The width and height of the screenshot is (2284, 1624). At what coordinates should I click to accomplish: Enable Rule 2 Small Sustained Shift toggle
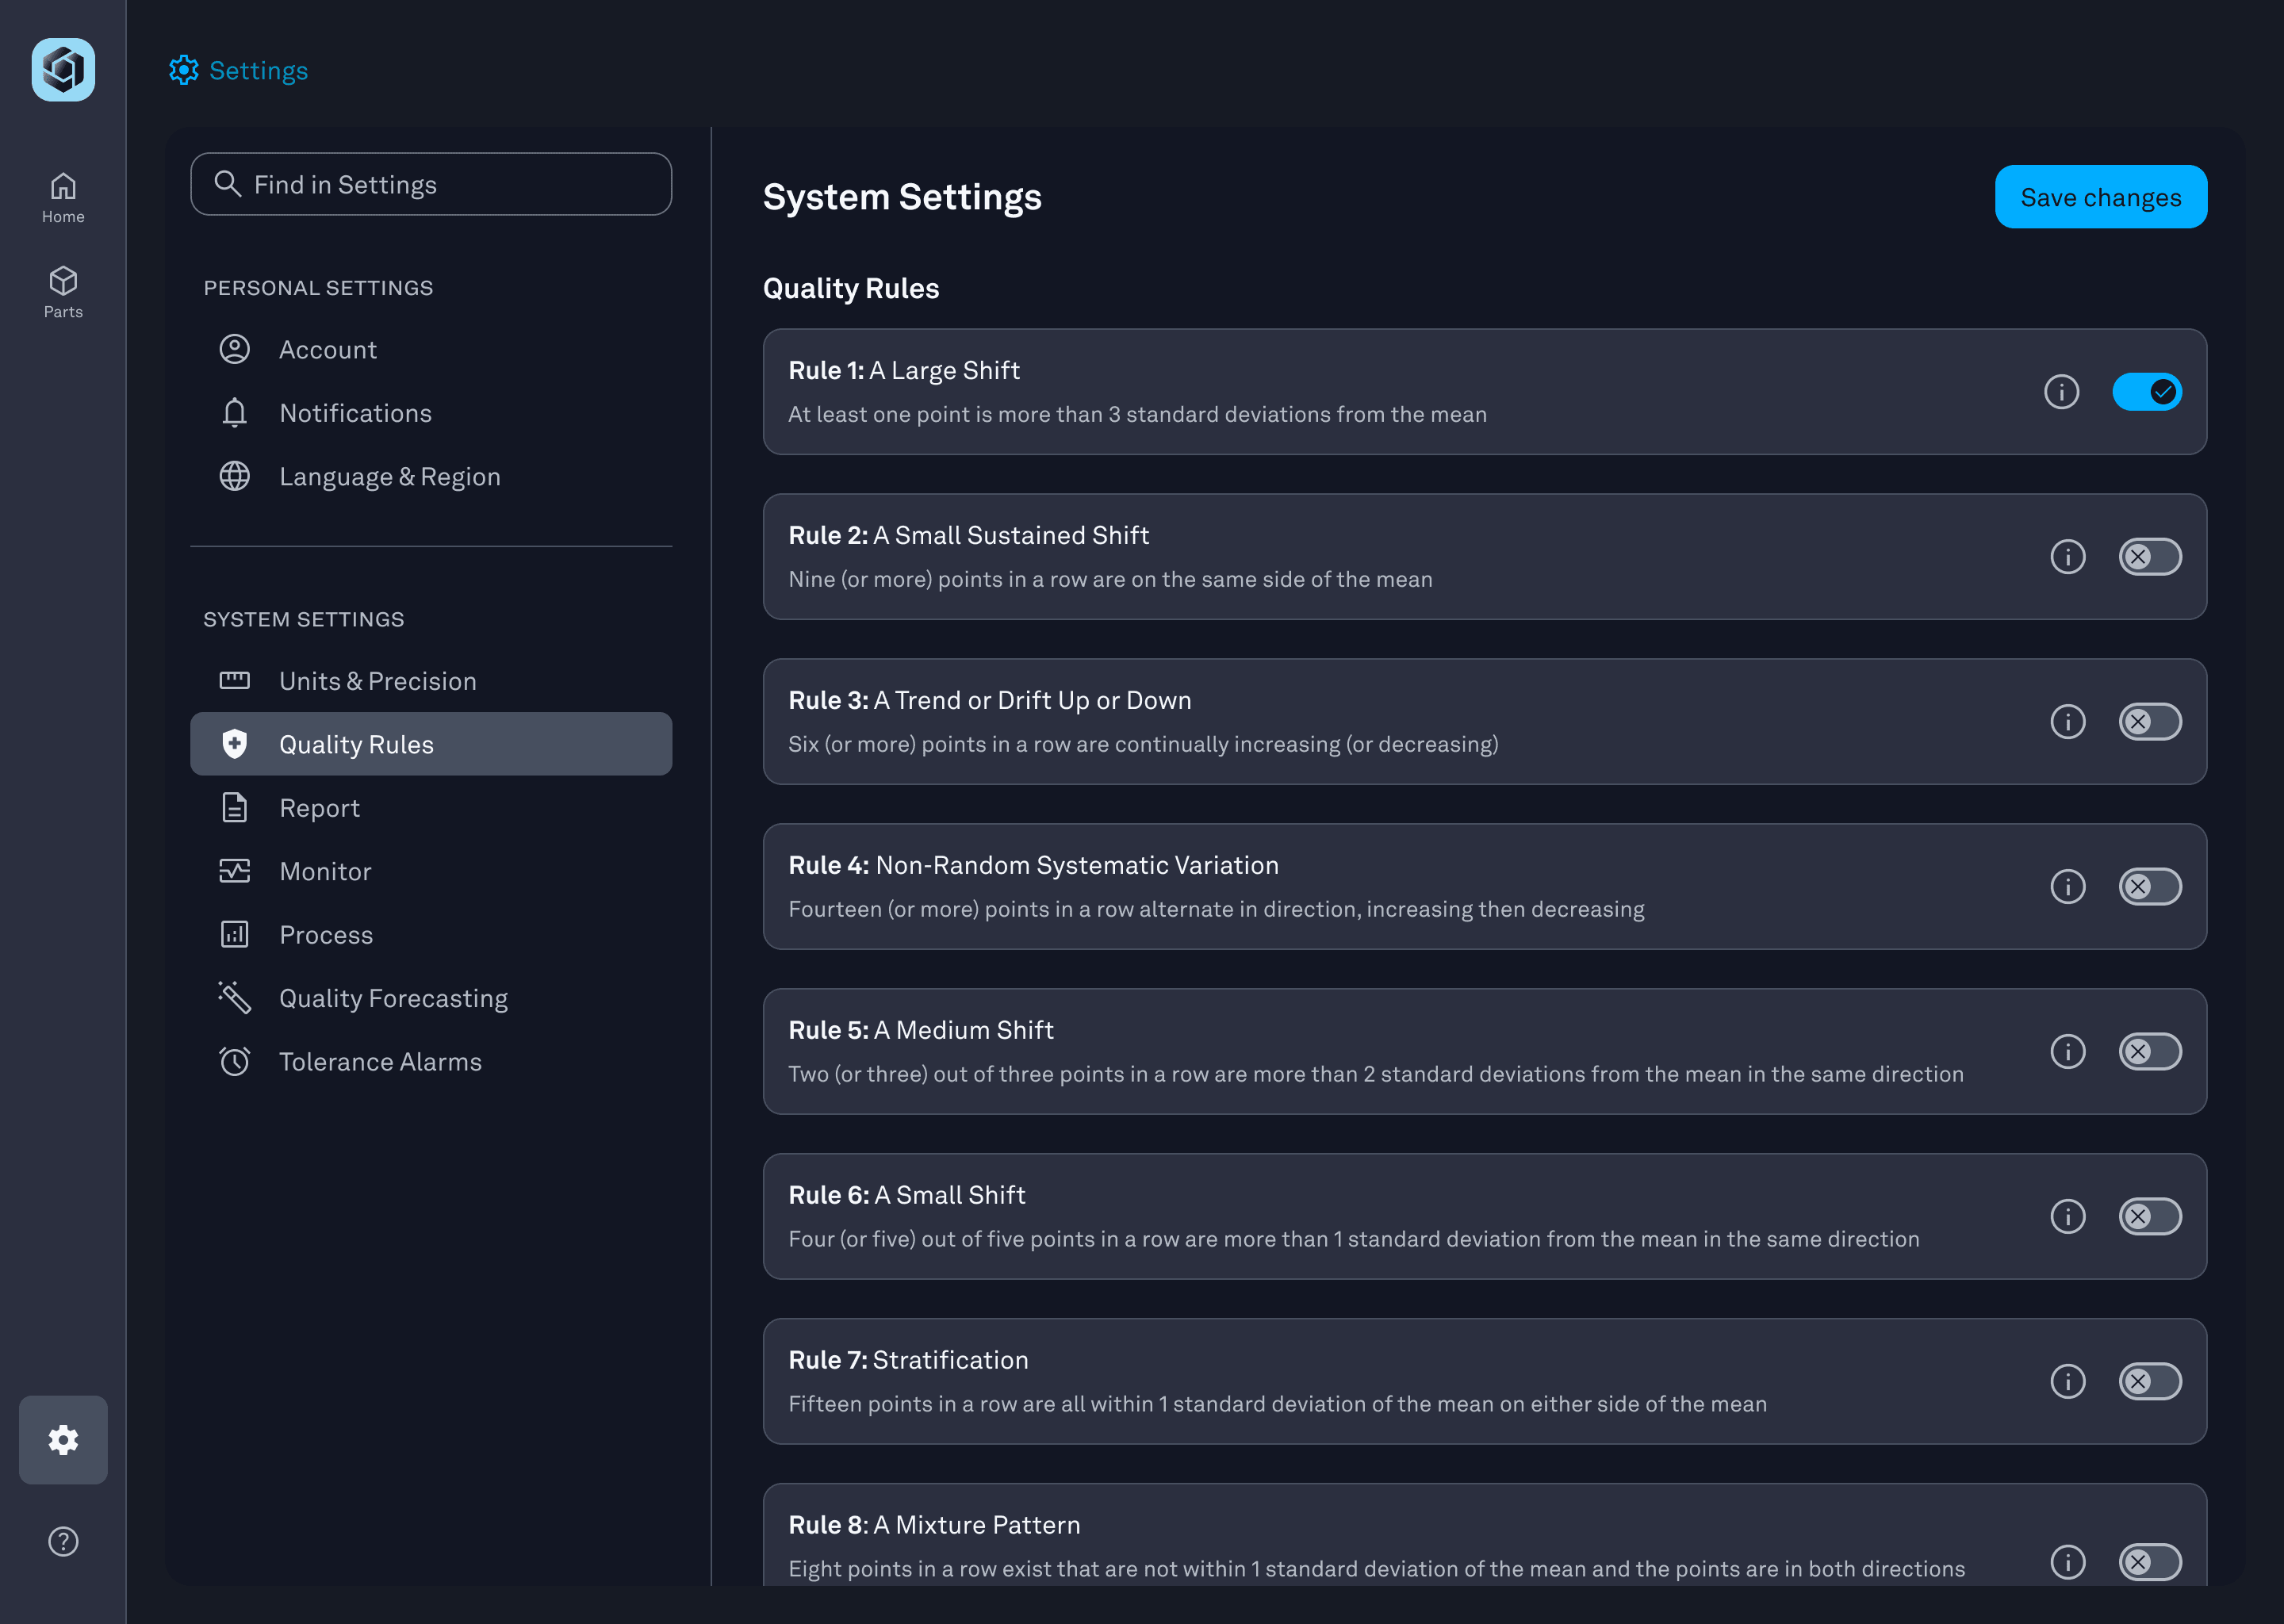(x=2149, y=557)
